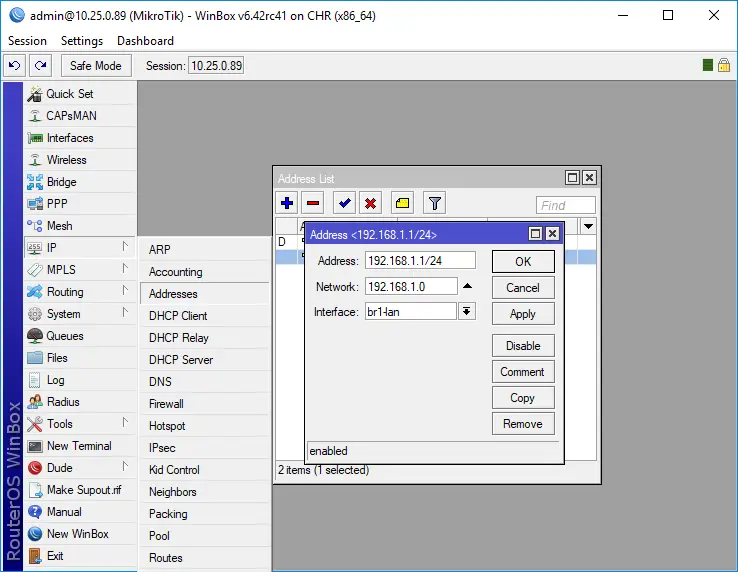Image resolution: width=738 pixels, height=572 pixels.
Task: Click the padlock icon in top right
Action: coord(724,65)
